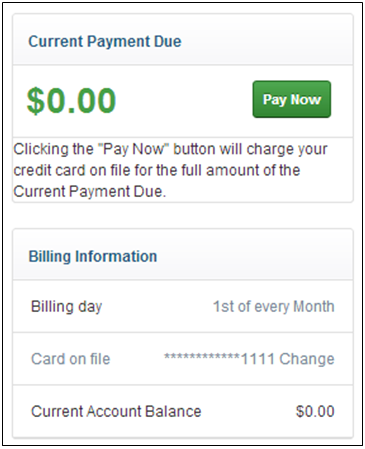The width and height of the screenshot is (365, 449).
Task: Click the large green $0.00 amount
Action: click(71, 100)
